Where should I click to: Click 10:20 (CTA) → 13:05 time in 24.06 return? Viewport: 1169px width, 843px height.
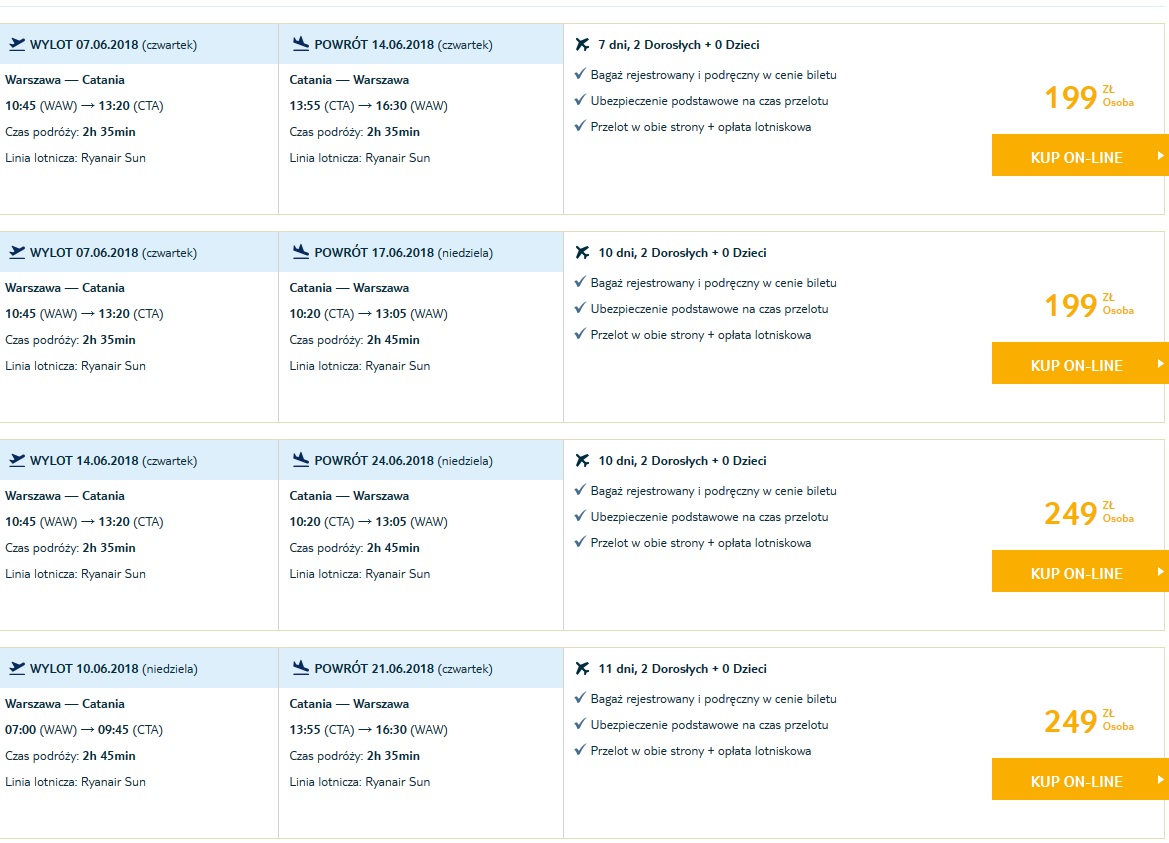368,522
